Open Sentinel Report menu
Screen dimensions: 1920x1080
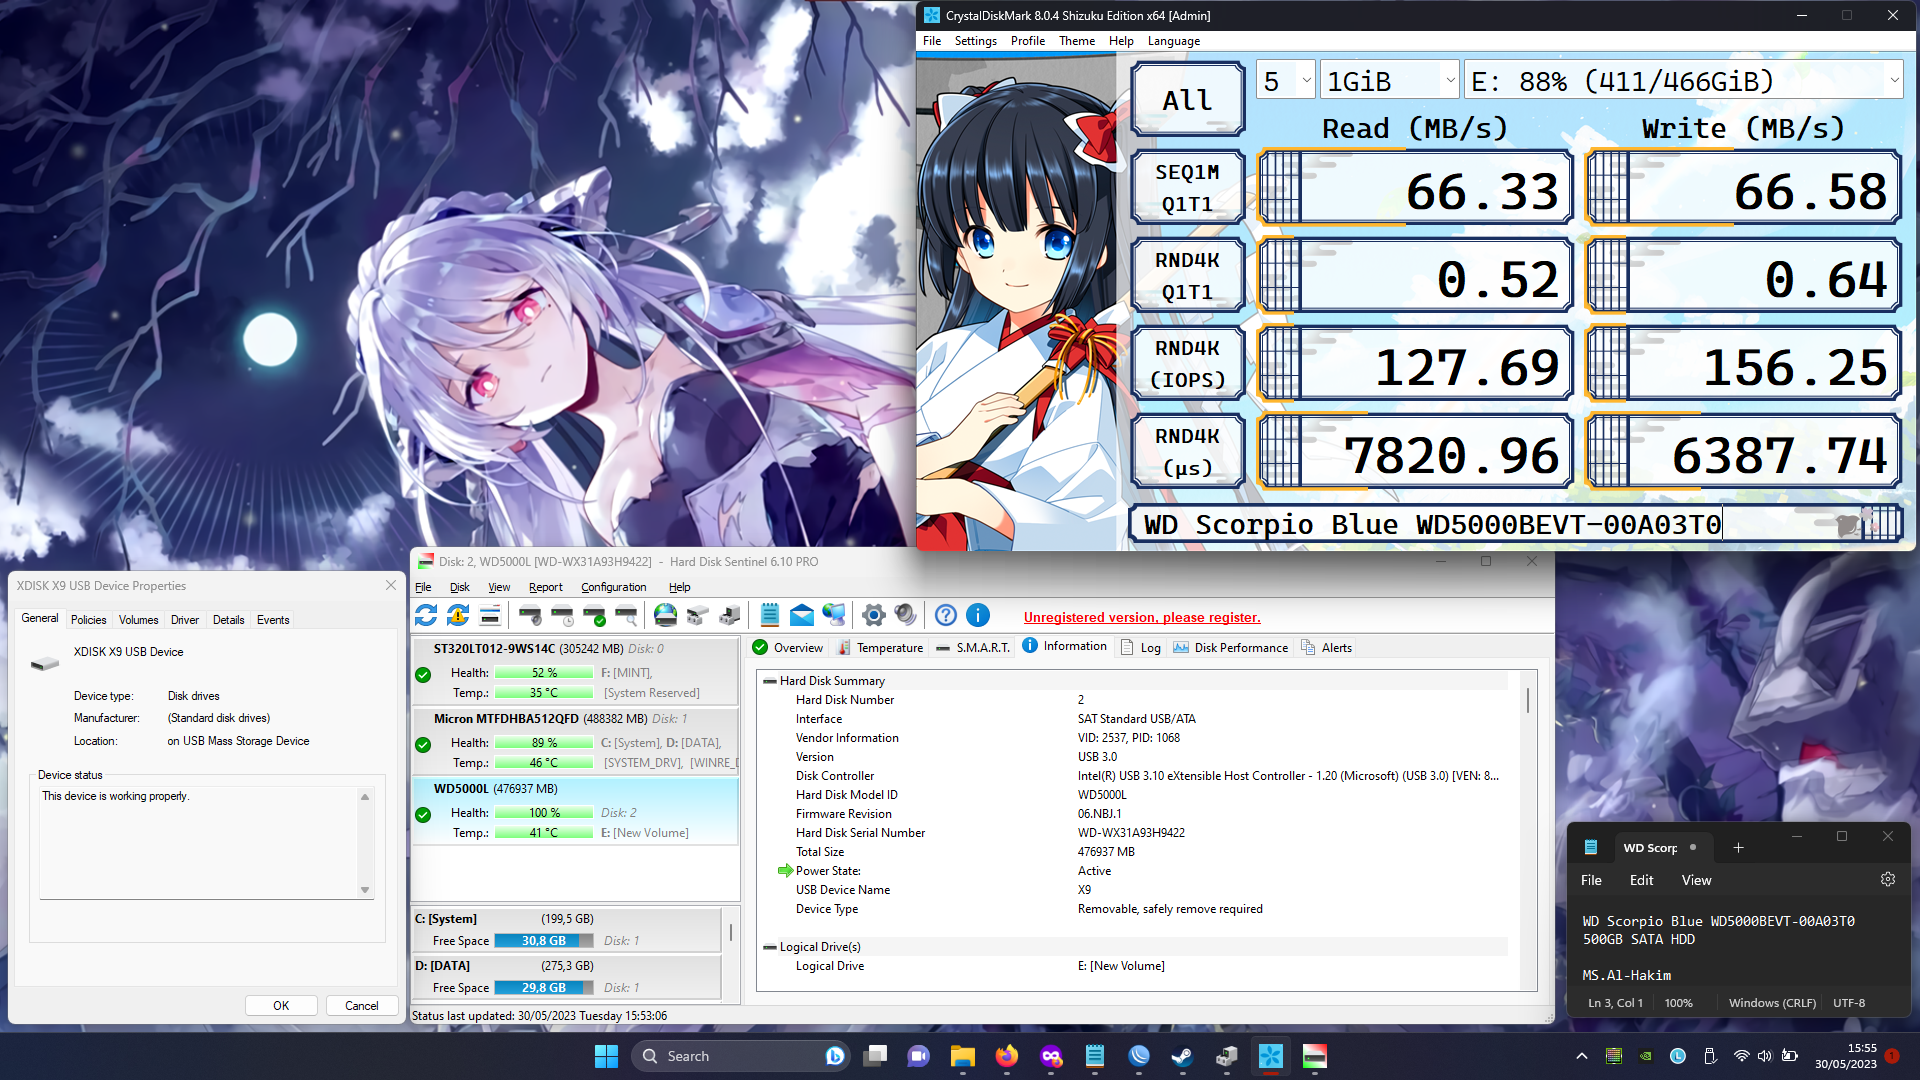pyautogui.click(x=546, y=587)
